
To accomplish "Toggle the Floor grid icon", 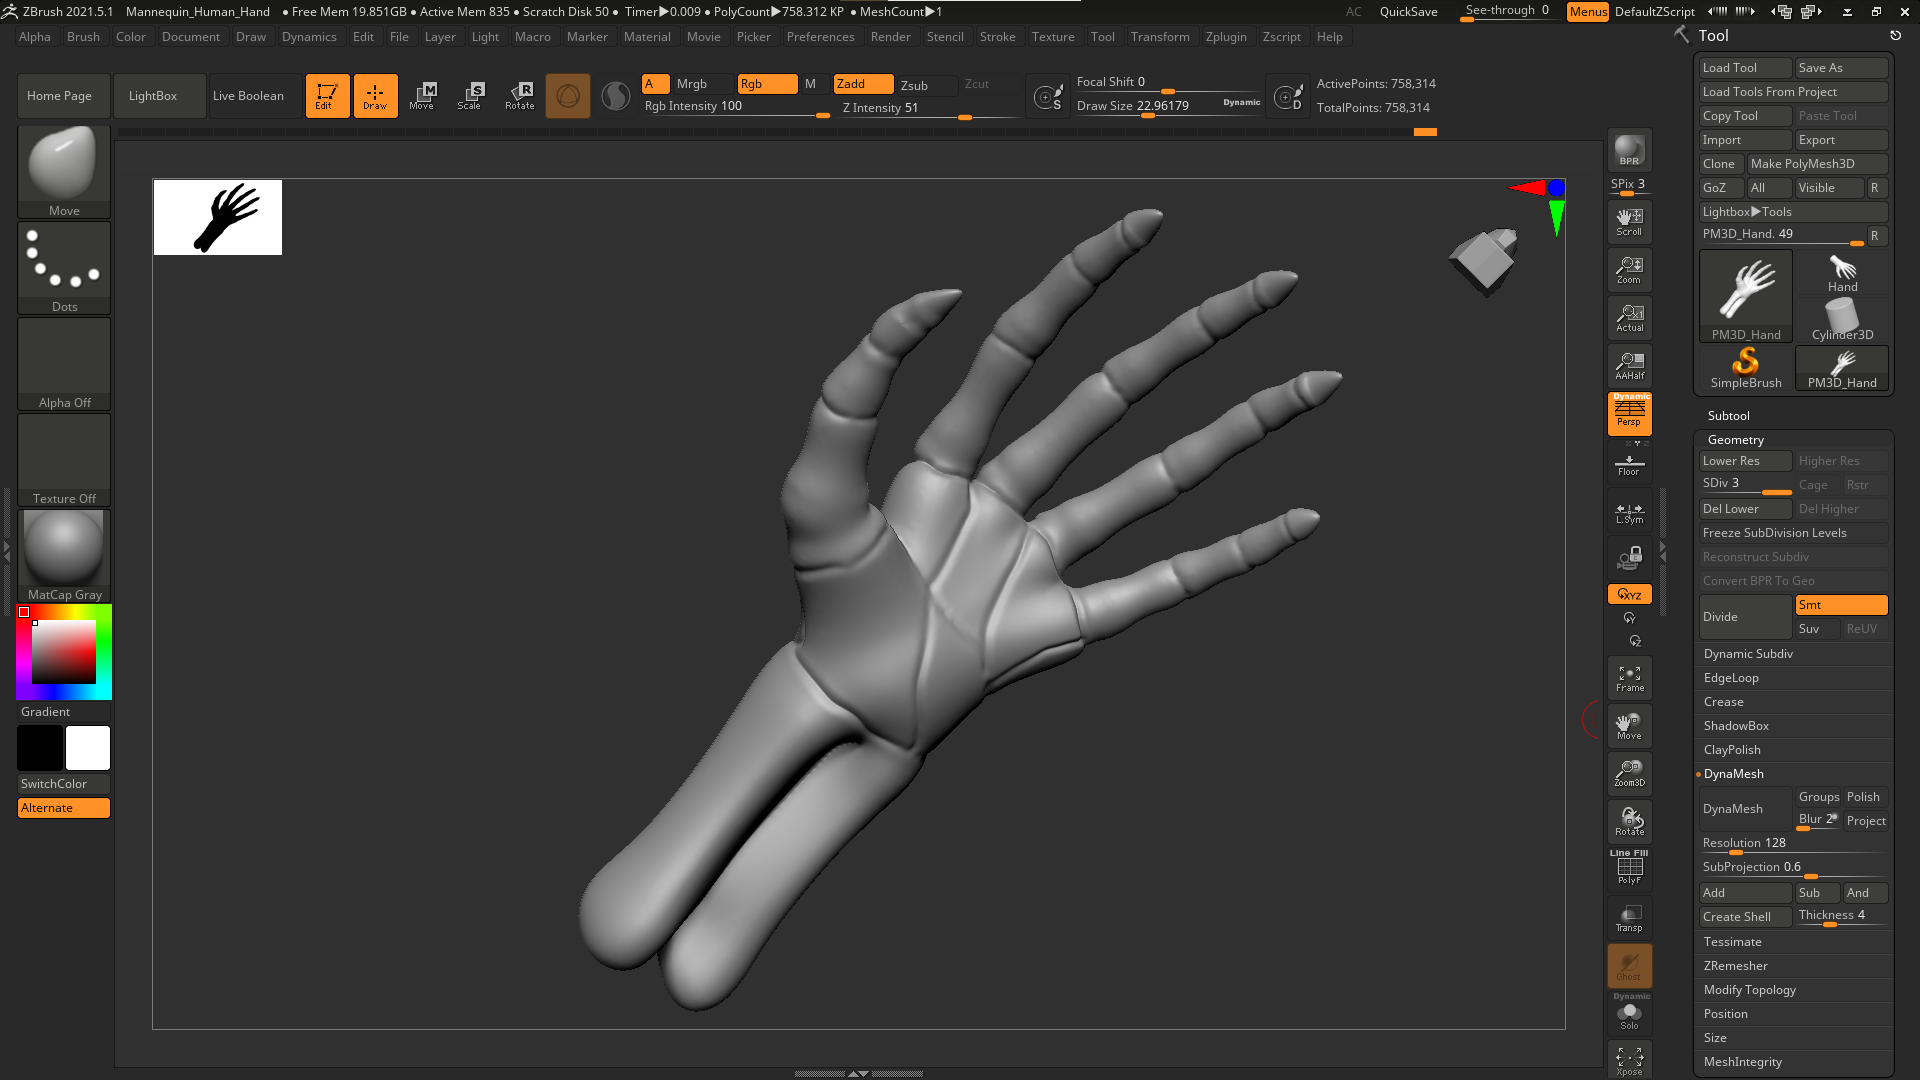I will (1629, 465).
